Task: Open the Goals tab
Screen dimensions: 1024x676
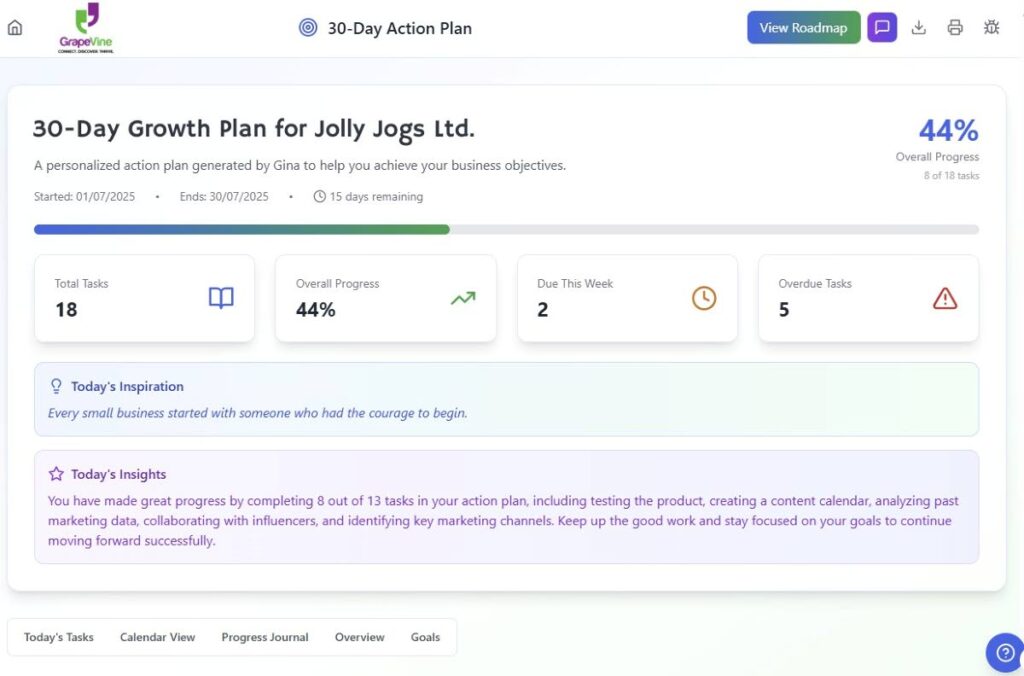Action: click(x=425, y=637)
